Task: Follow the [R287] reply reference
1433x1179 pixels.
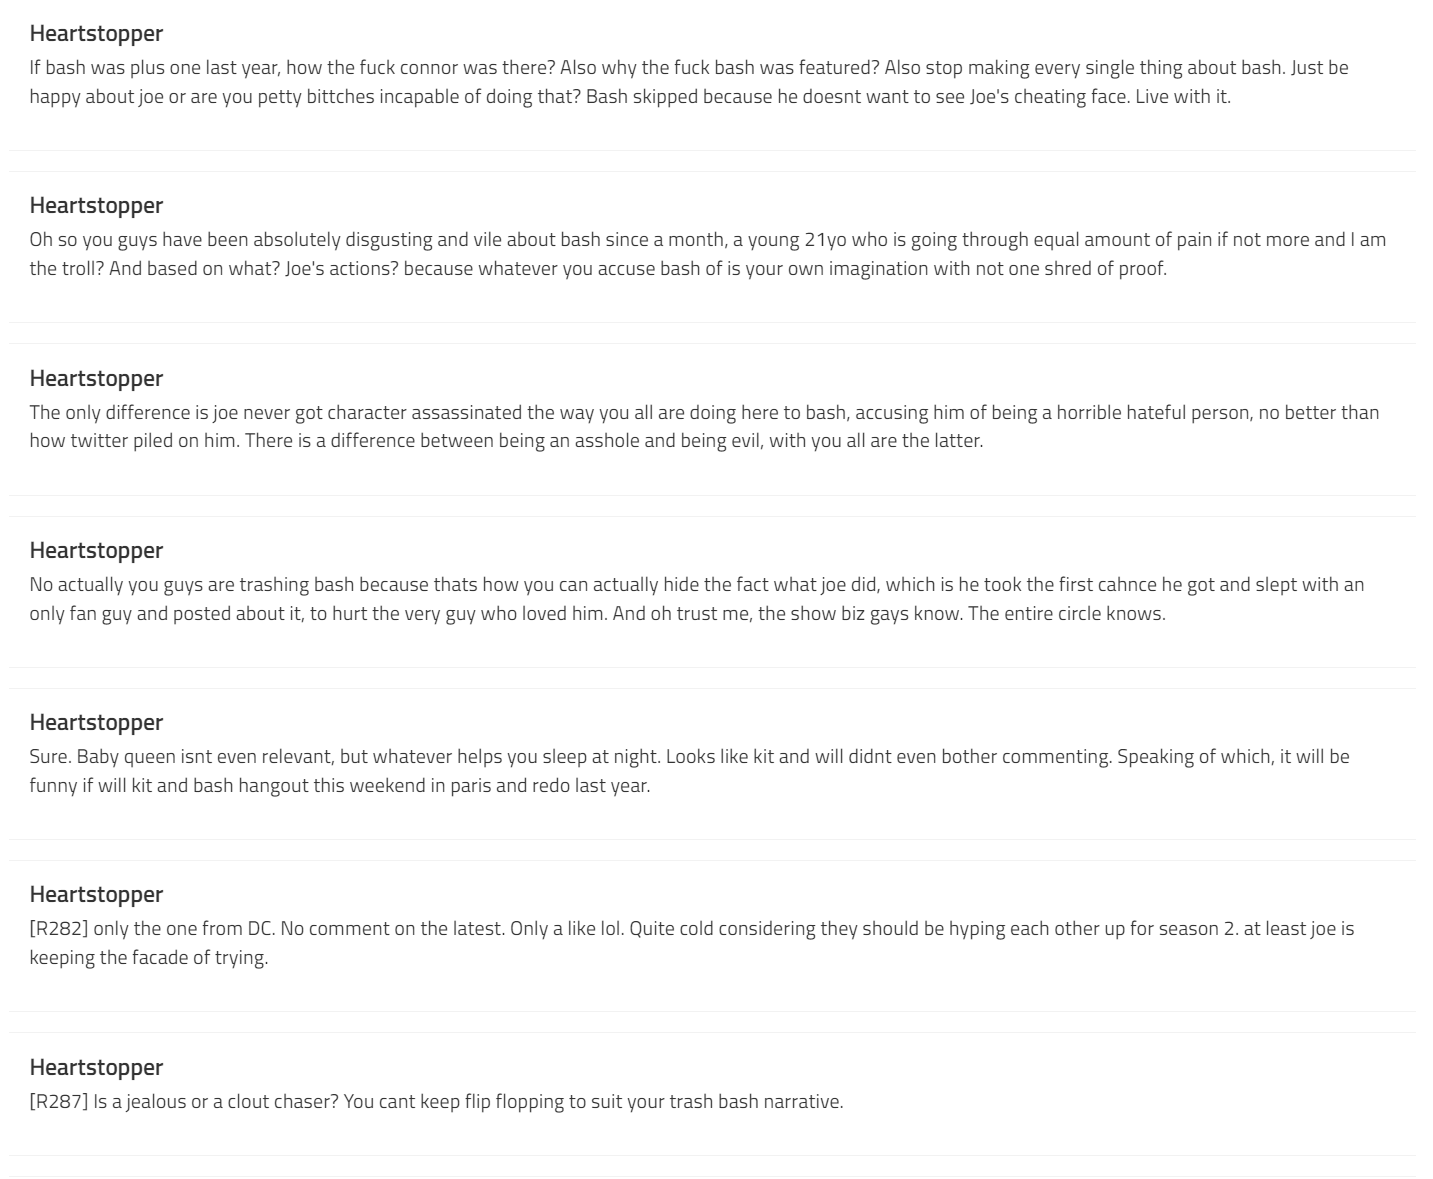Action: pyautogui.click(x=59, y=1101)
